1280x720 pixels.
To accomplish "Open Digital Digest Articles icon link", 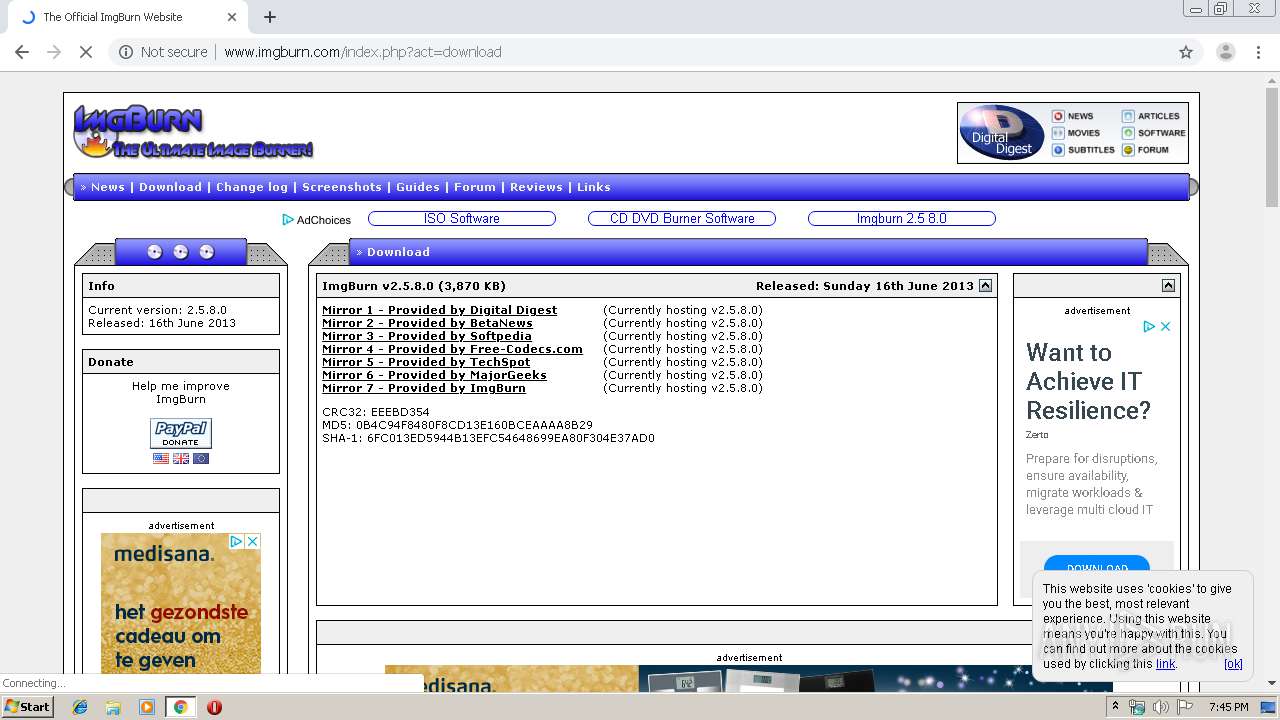I will 1151,116.
